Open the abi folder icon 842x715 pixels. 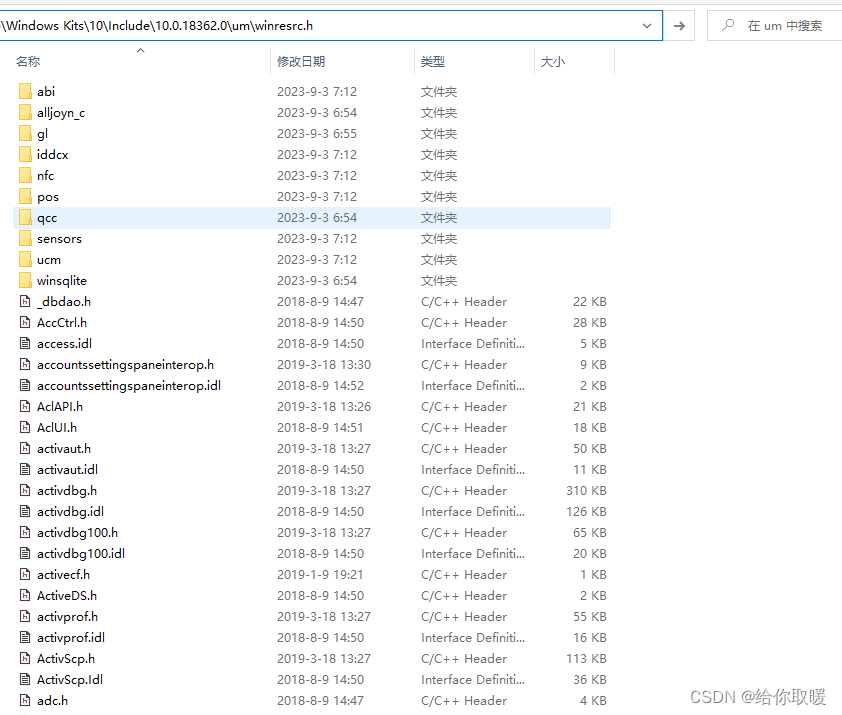(x=24, y=91)
